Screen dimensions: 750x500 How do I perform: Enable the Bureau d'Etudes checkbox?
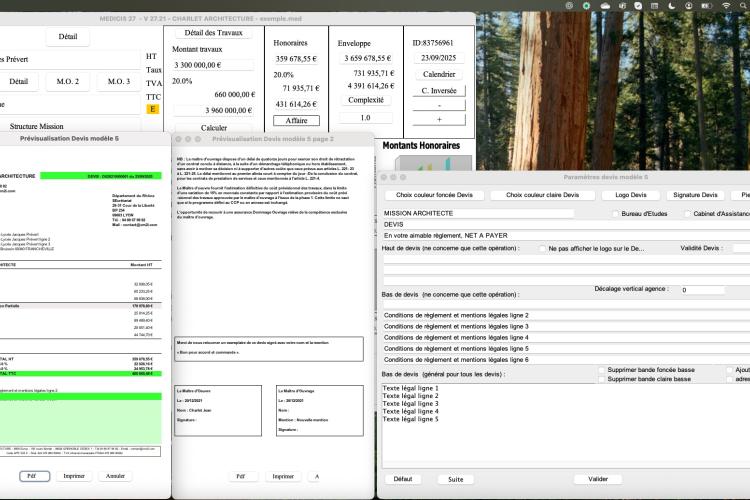point(616,214)
